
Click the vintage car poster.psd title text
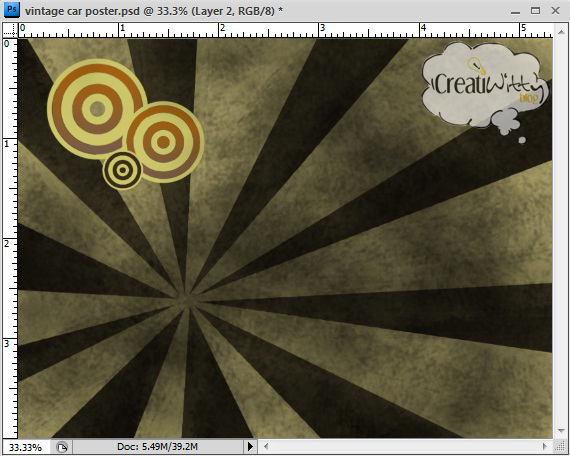click(82, 11)
